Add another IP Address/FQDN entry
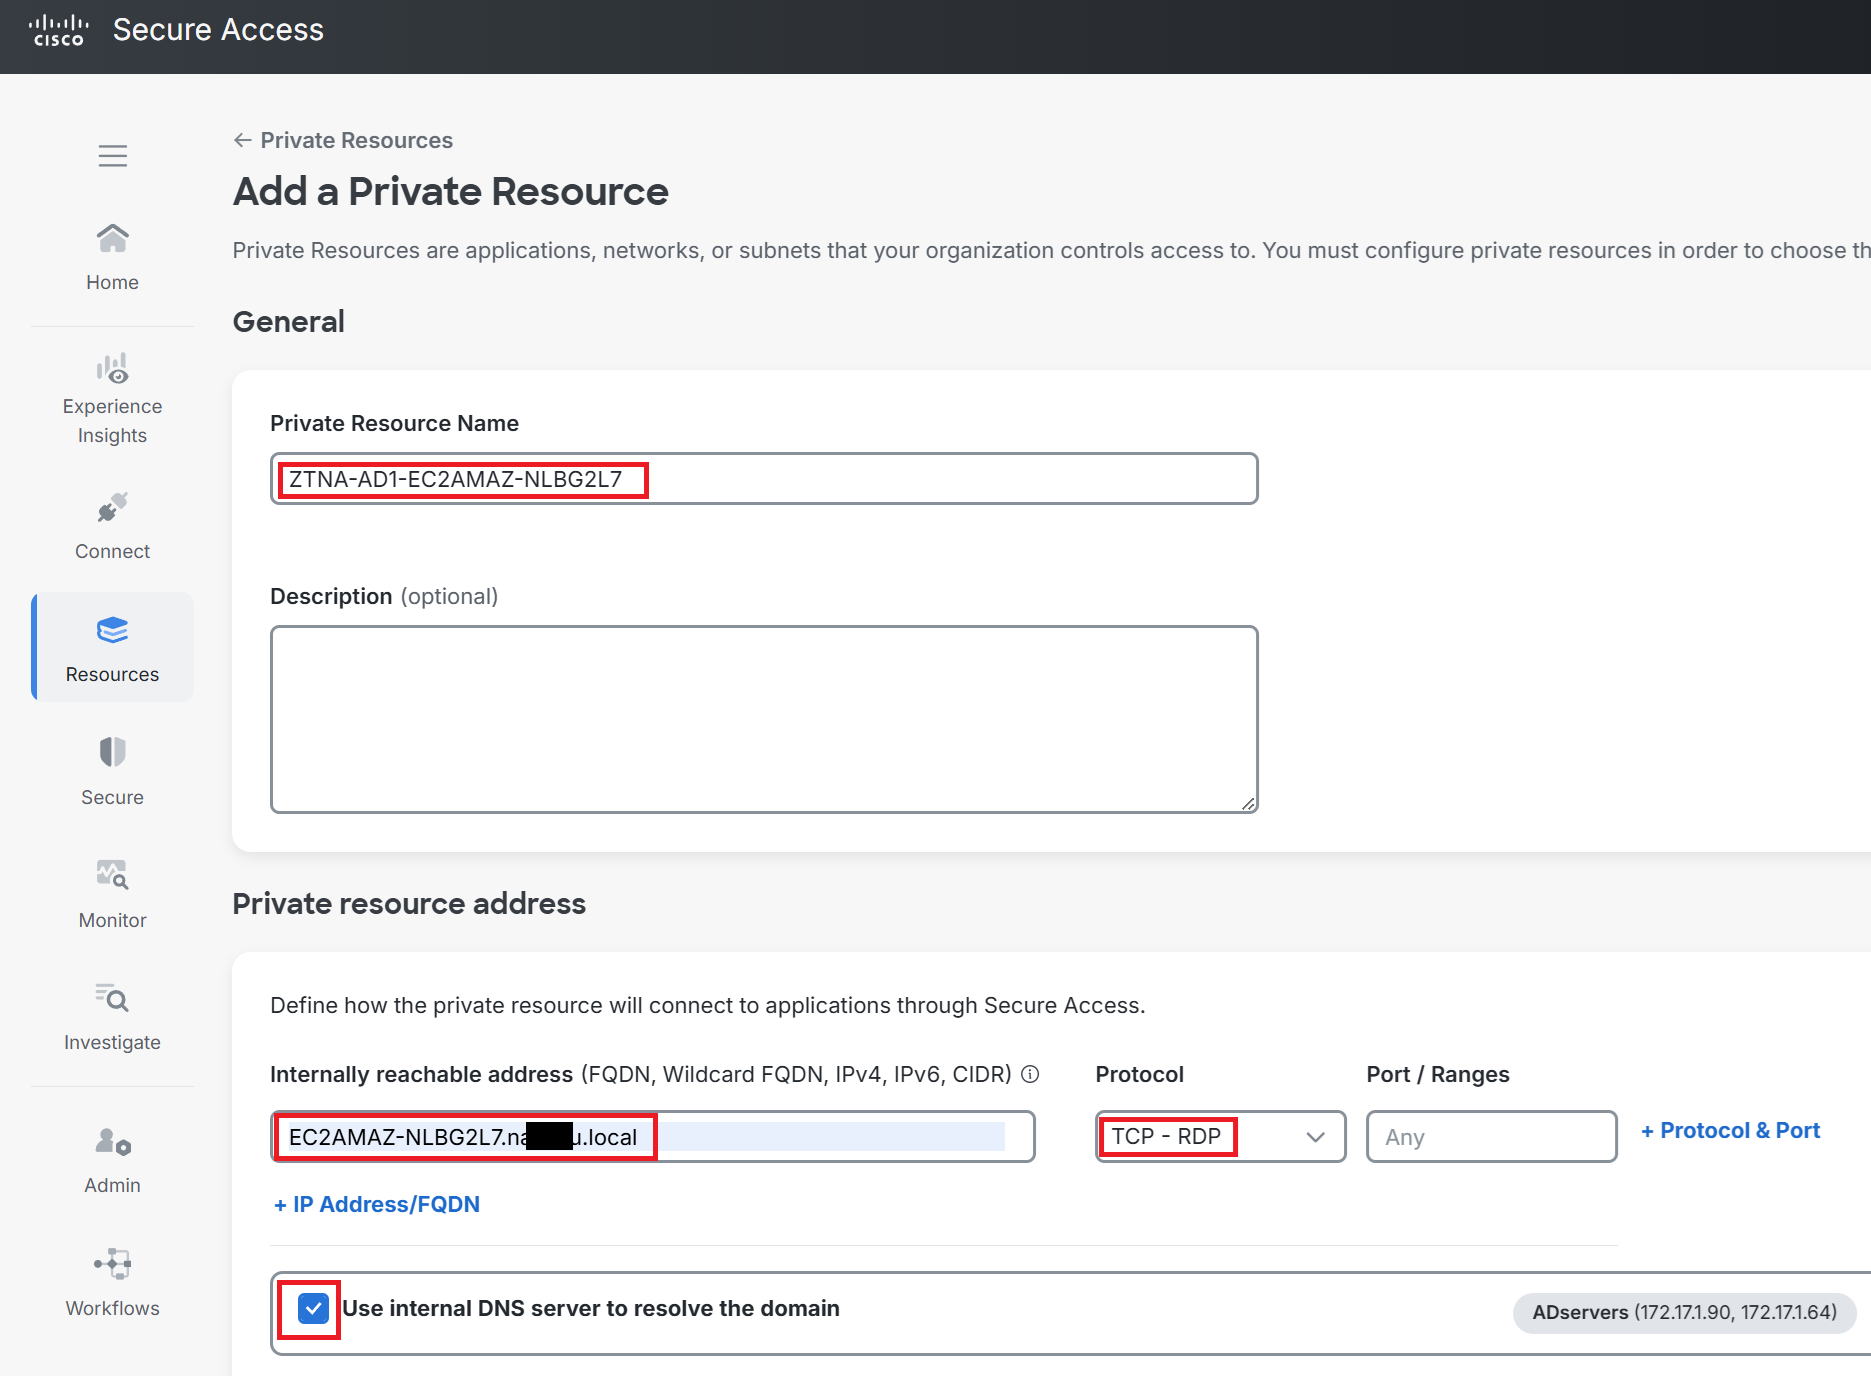This screenshot has width=1871, height=1376. point(377,1204)
